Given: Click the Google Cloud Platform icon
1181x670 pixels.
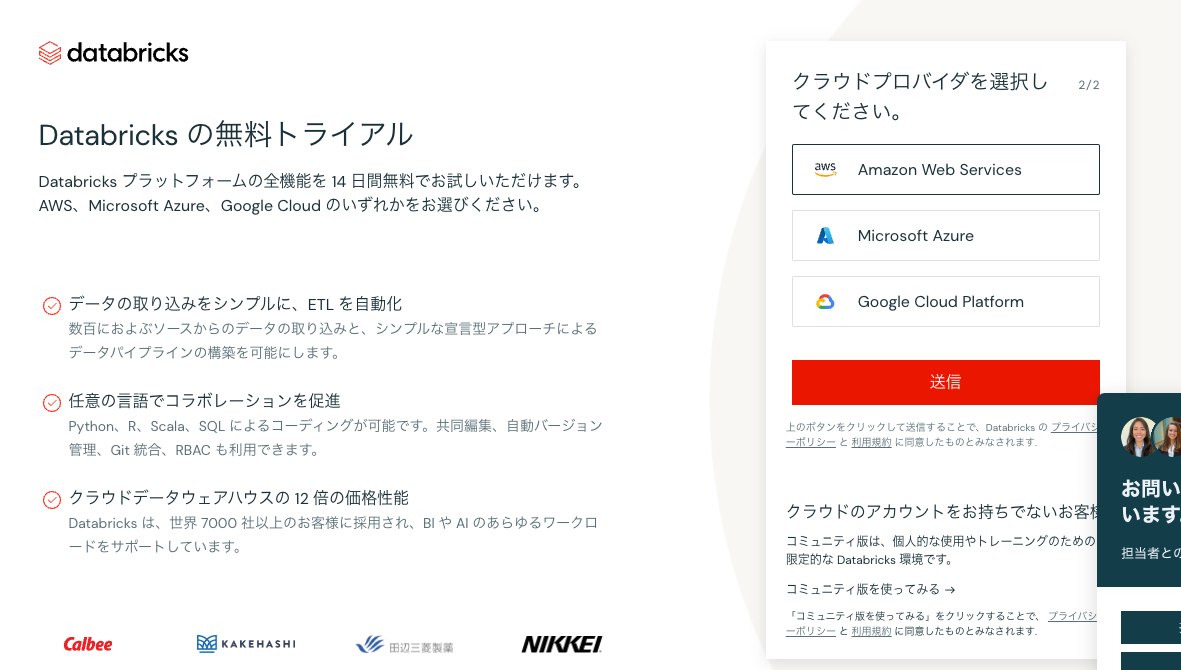Looking at the screenshot, I should point(825,301).
